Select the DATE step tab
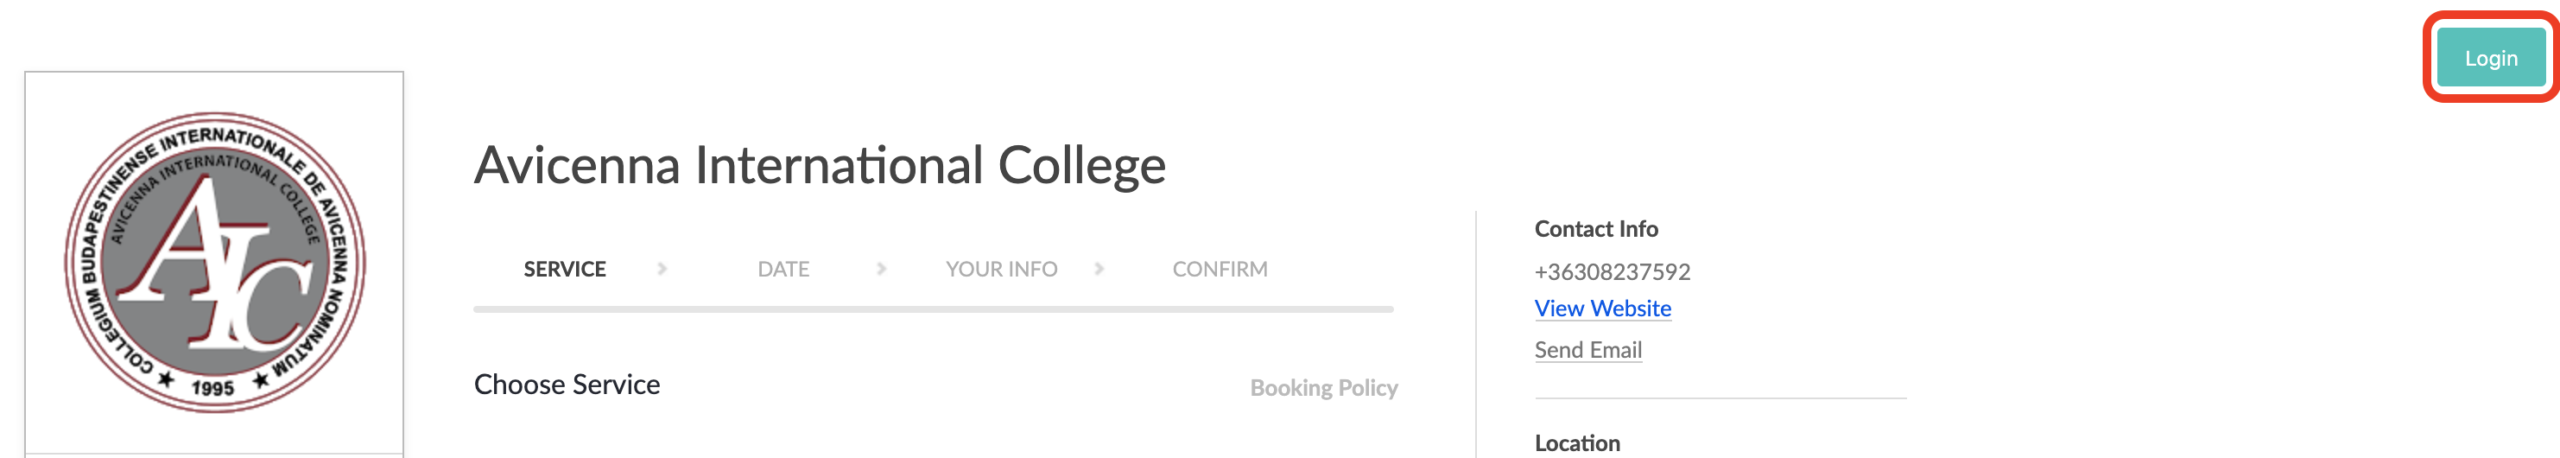Viewport: 2560px width, 458px height. coord(783,269)
